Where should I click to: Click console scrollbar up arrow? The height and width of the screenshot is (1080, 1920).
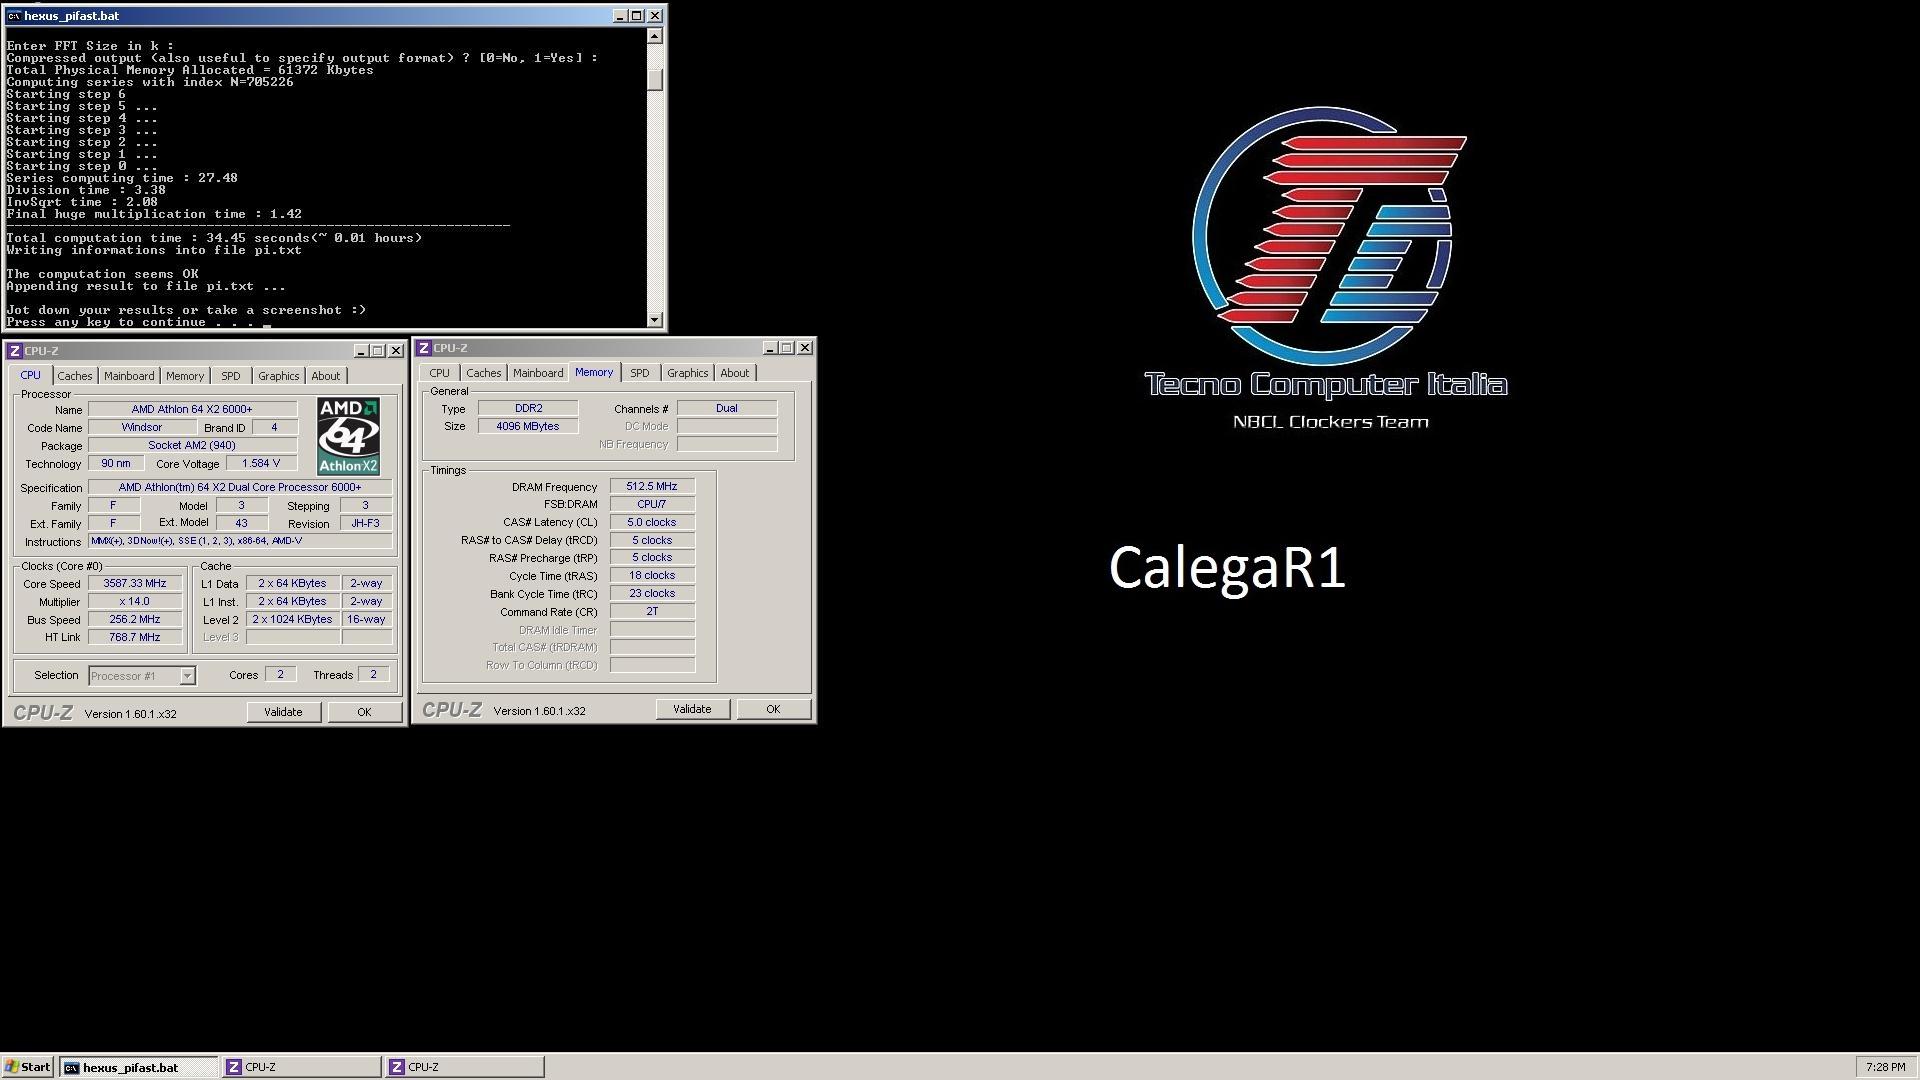click(x=655, y=36)
